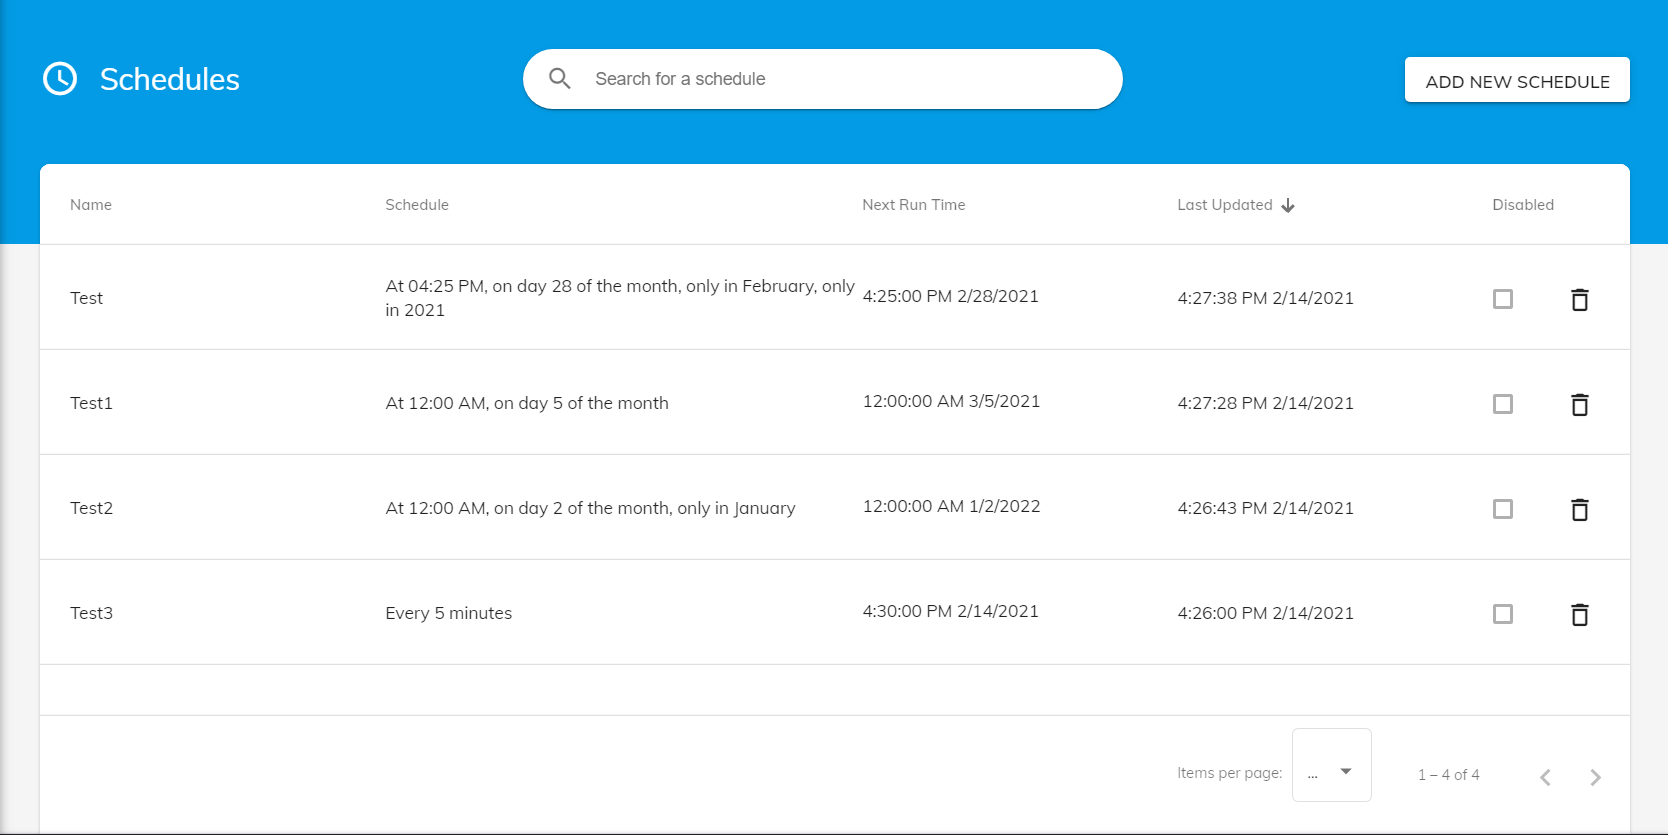
Task: Click last updated 4:26:43 PM 2/14/2021
Action: (1265, 508)
